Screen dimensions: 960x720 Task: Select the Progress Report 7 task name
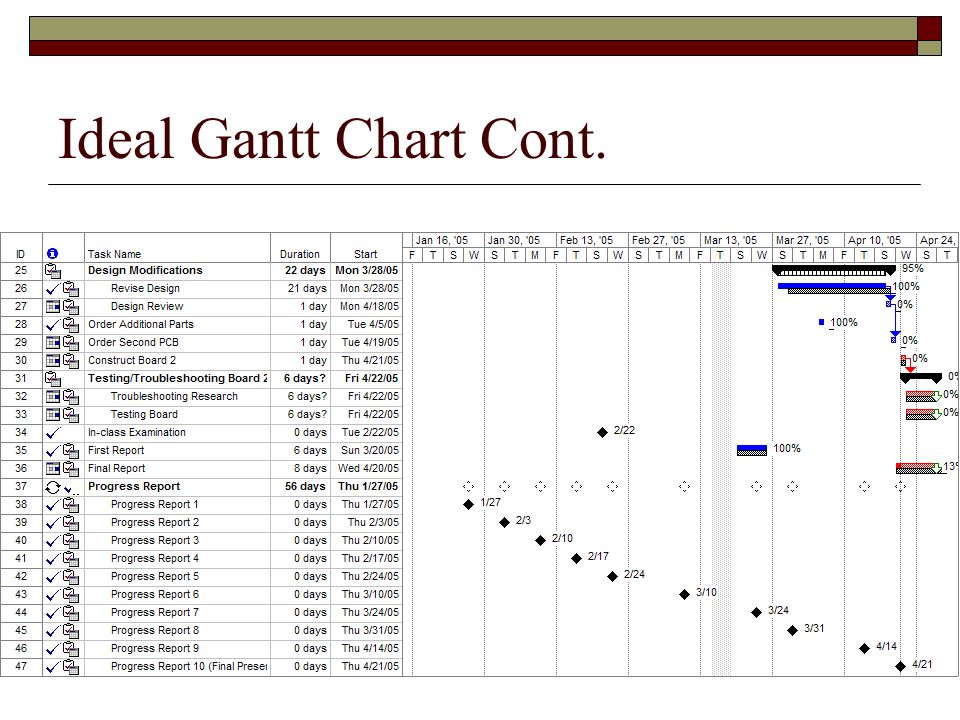pos(155,613)
